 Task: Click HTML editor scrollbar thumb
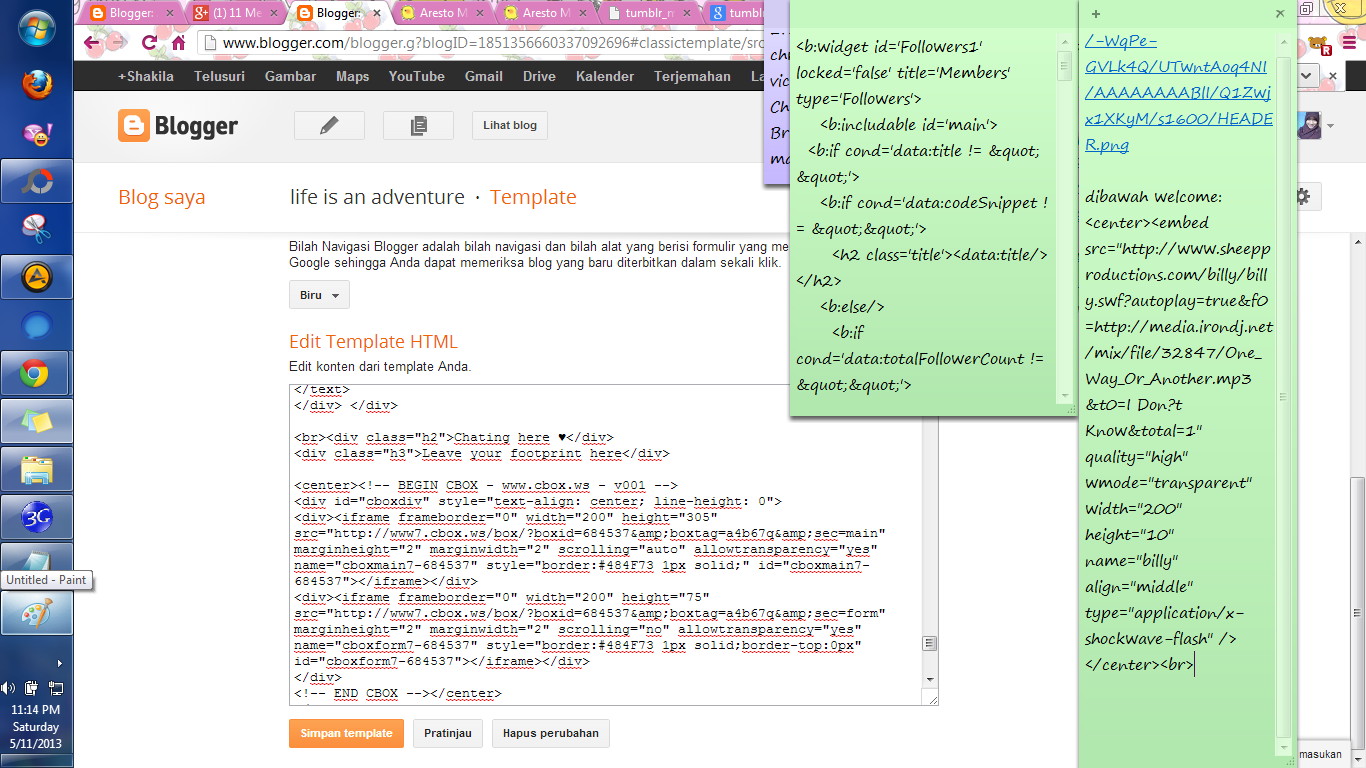930,643
